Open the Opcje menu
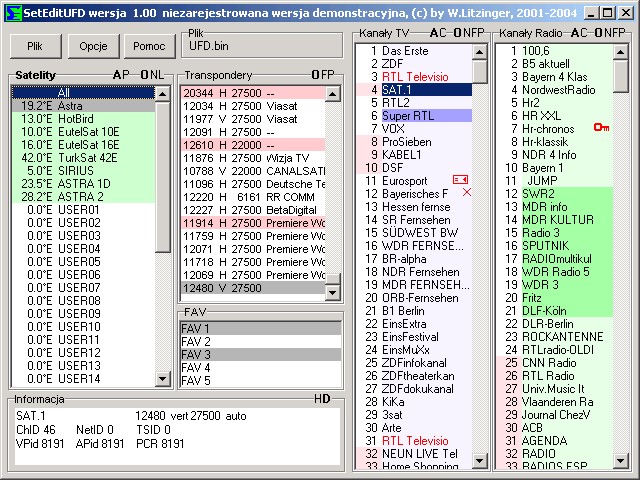 coord(93,46)
